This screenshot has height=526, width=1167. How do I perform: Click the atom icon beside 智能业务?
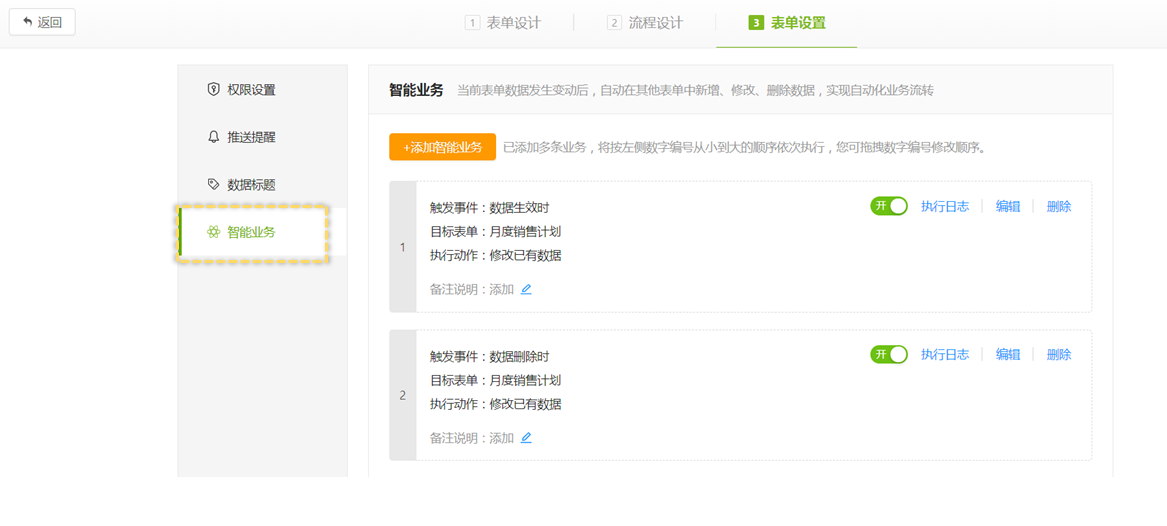pos(214,232)
